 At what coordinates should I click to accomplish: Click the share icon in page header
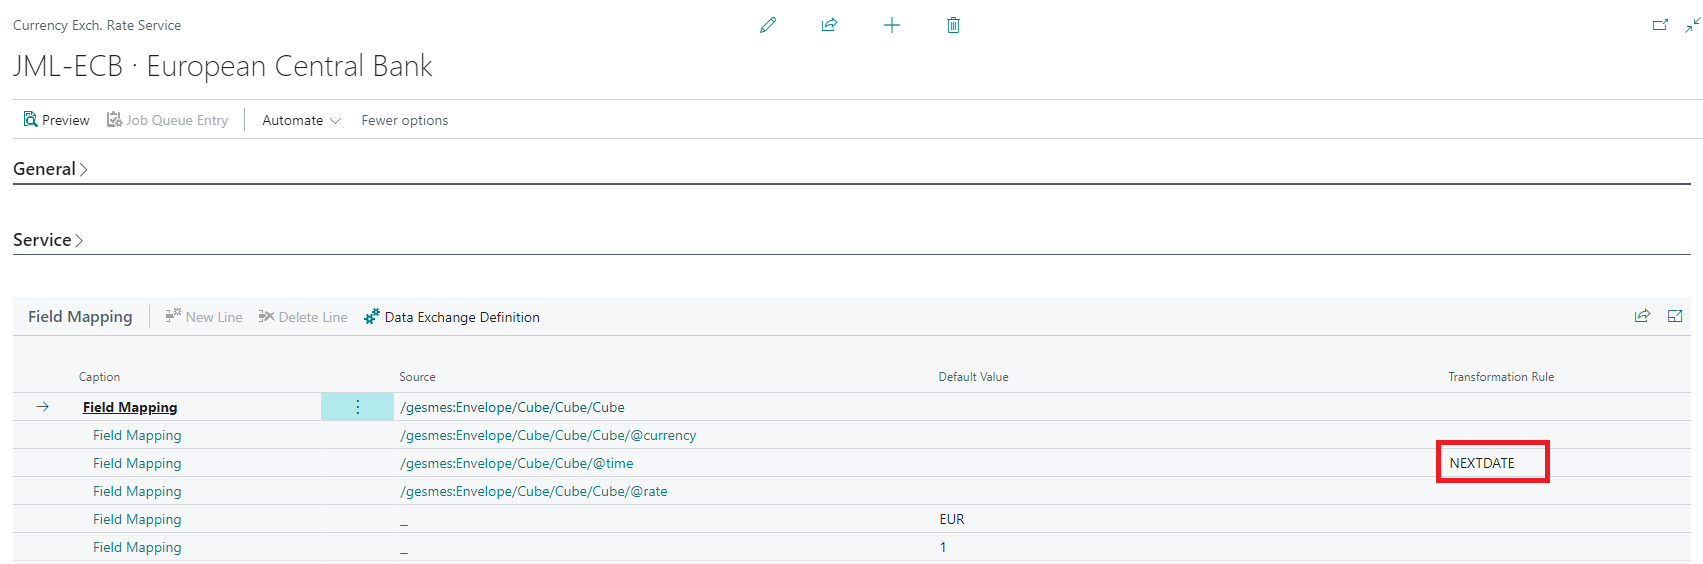click(829, 25)
